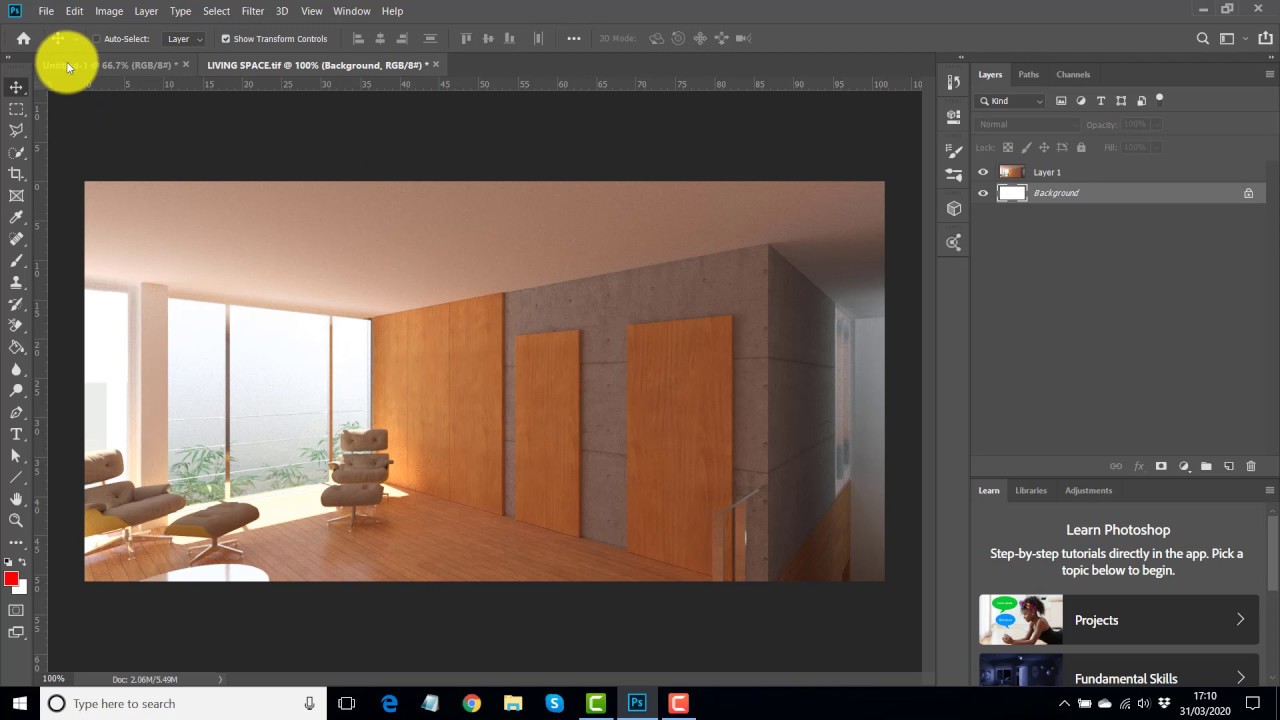Activate the Hand tool

(x=16, y=499)
